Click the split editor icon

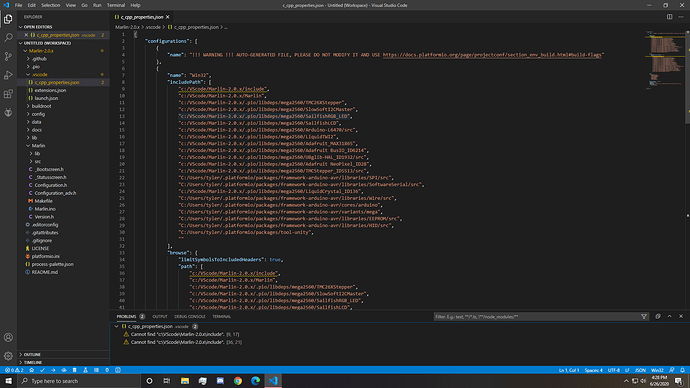pyautogui.click(x=669, y=17)
